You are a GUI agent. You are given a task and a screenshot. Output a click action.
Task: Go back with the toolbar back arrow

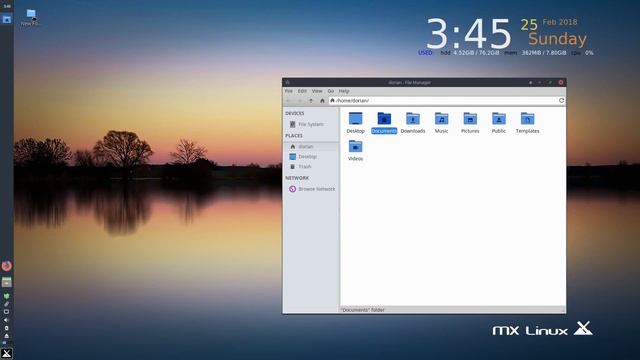click(288, 100)
